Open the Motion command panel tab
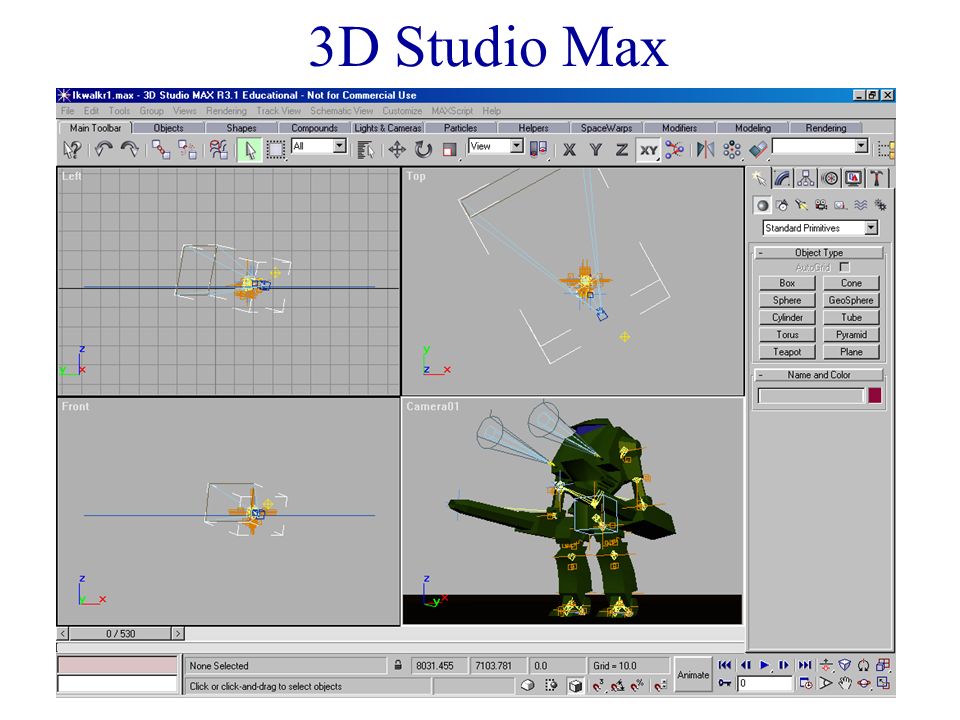 (830, 178)
